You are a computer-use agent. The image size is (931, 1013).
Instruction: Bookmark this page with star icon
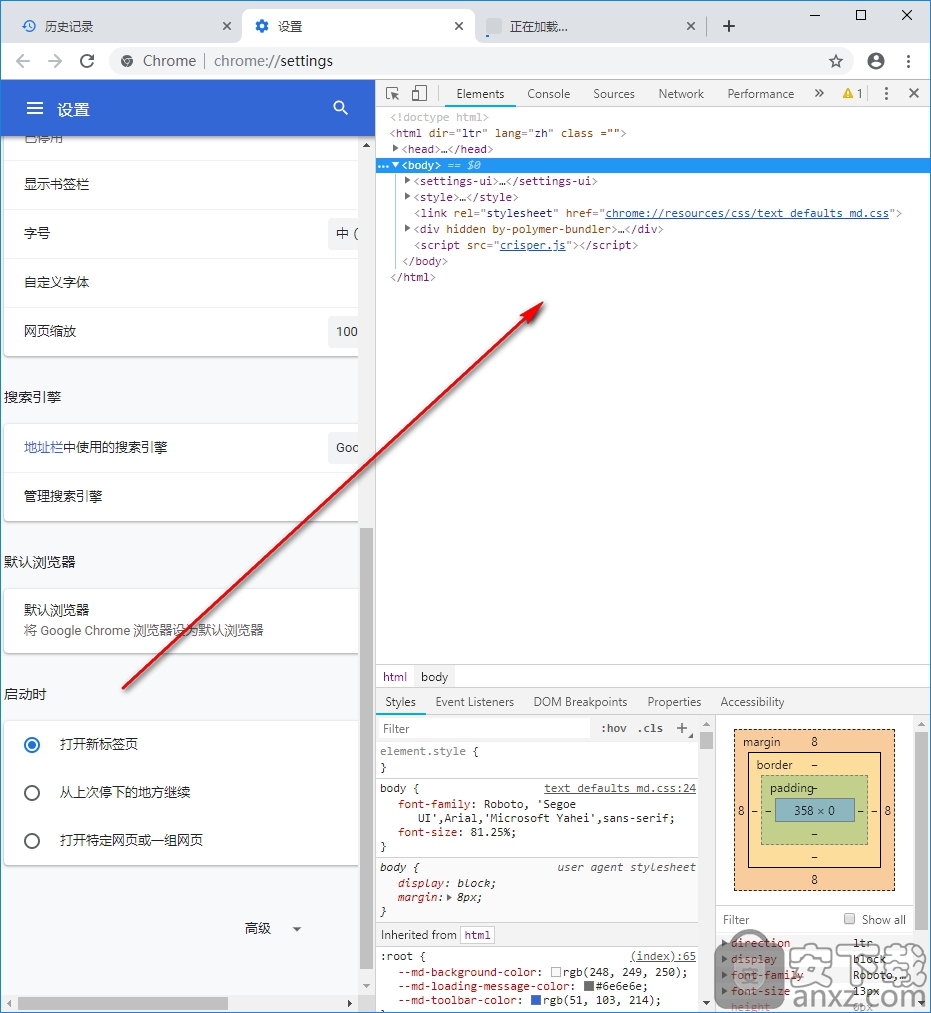click(836, 61)
